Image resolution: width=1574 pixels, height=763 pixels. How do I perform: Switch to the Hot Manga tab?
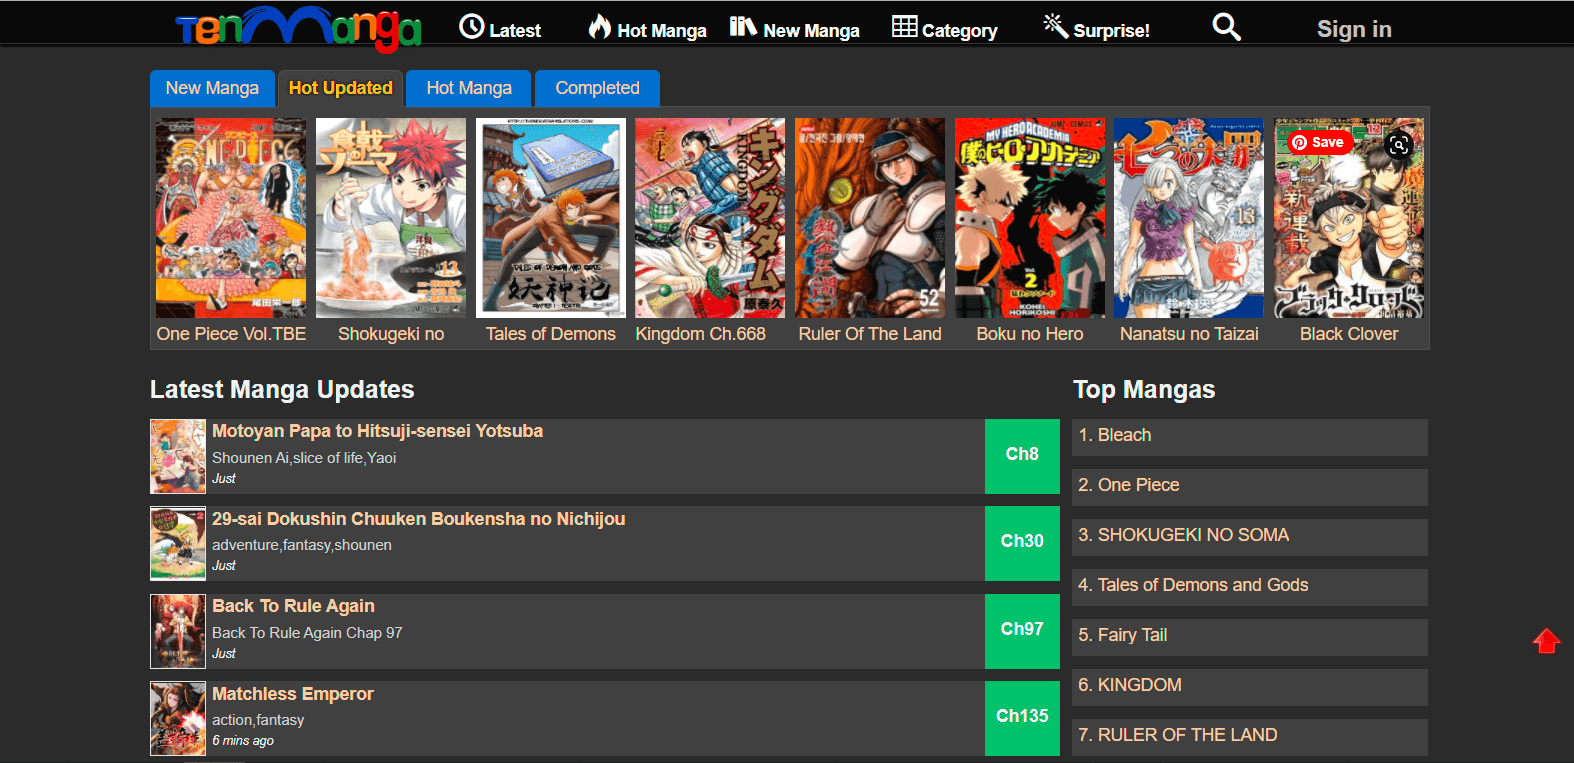click(469, 88)
